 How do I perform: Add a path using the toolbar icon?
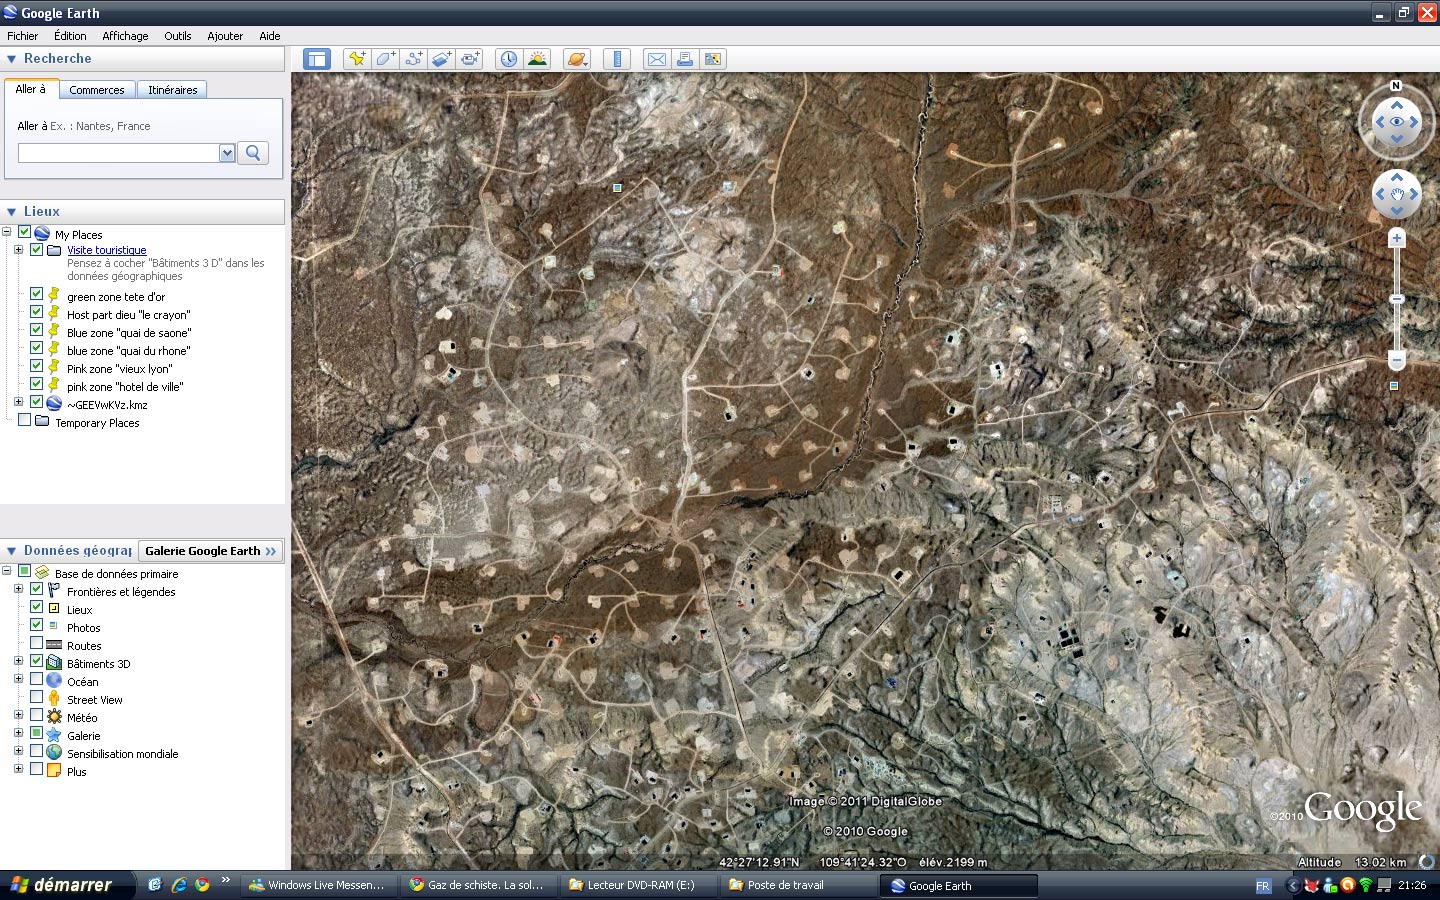pyautogui.click(x=413, y=59)
